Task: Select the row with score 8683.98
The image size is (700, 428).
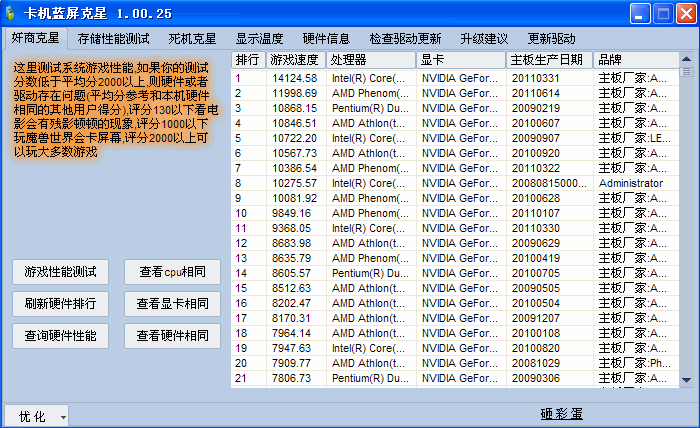Action: [x=455, y=243]
